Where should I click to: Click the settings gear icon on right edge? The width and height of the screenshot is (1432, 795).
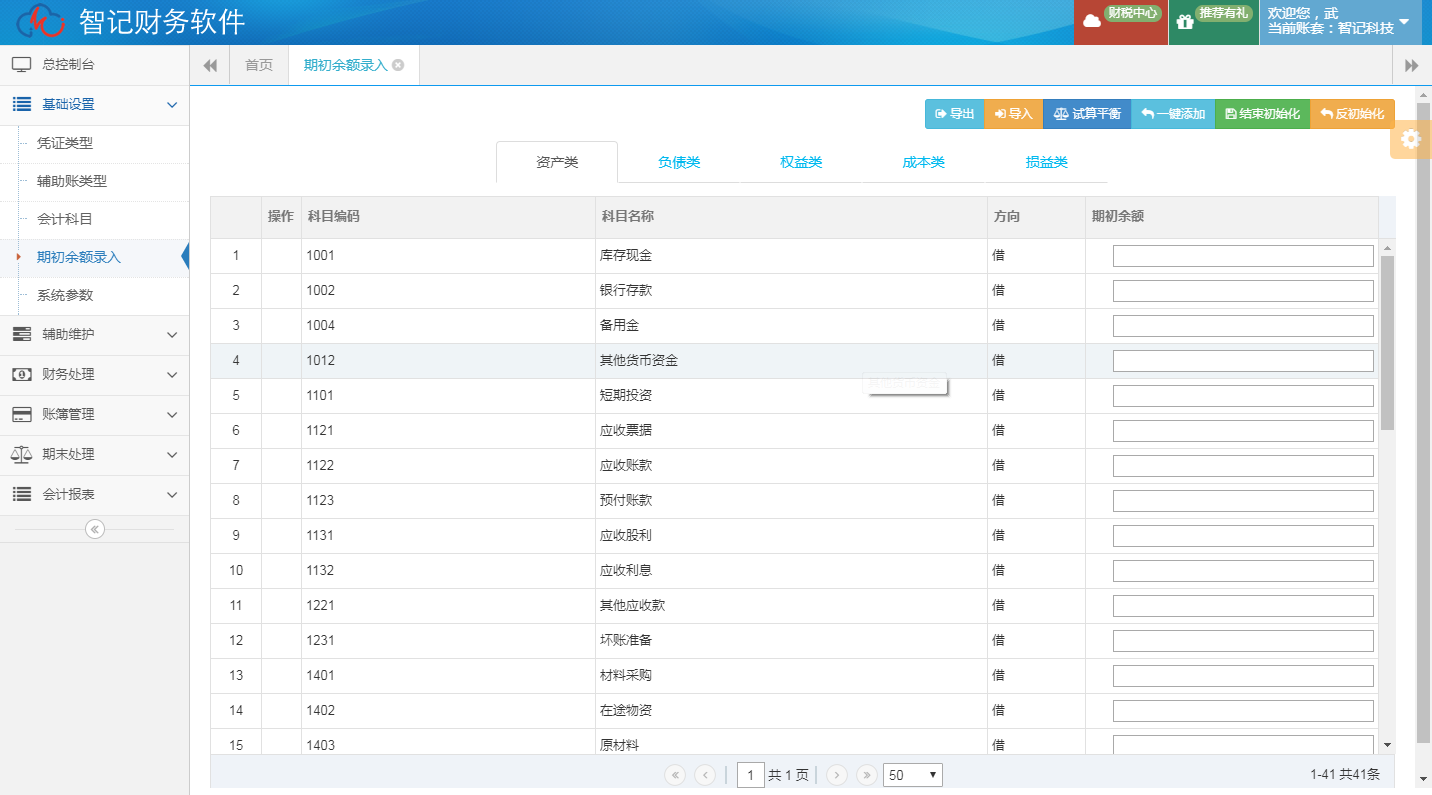(x=1410, y=139)
